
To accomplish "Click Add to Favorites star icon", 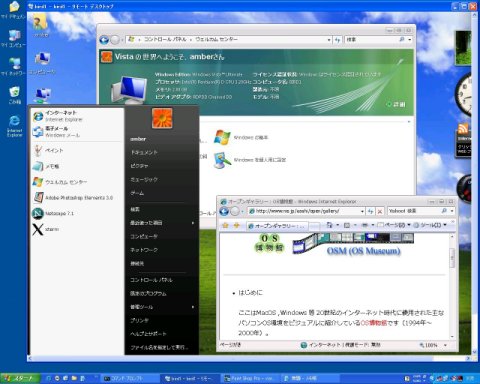I will click(236, 226).
